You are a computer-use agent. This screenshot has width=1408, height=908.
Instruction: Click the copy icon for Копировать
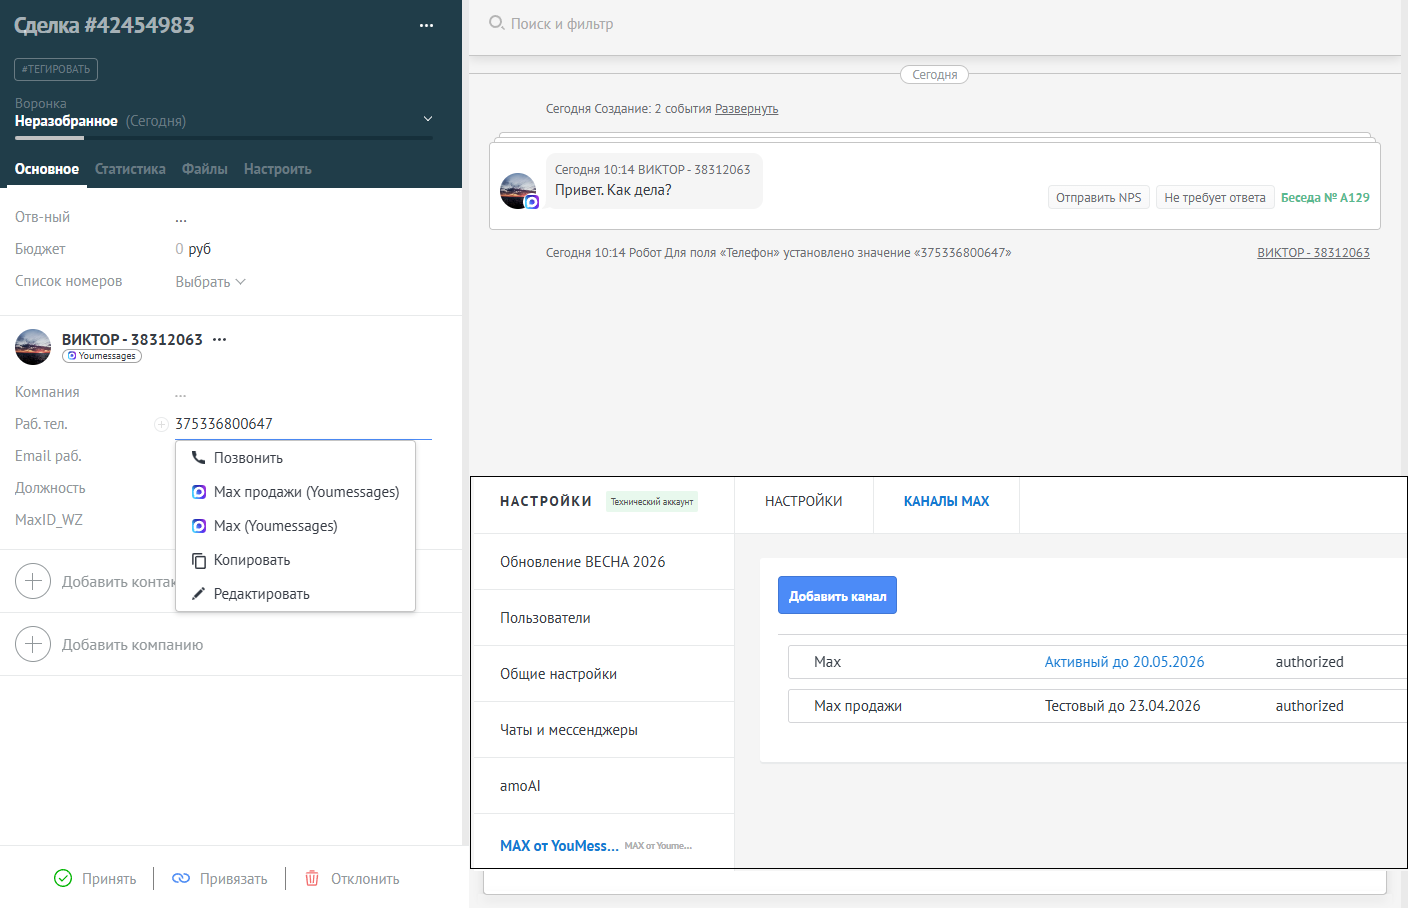[198, 560]
